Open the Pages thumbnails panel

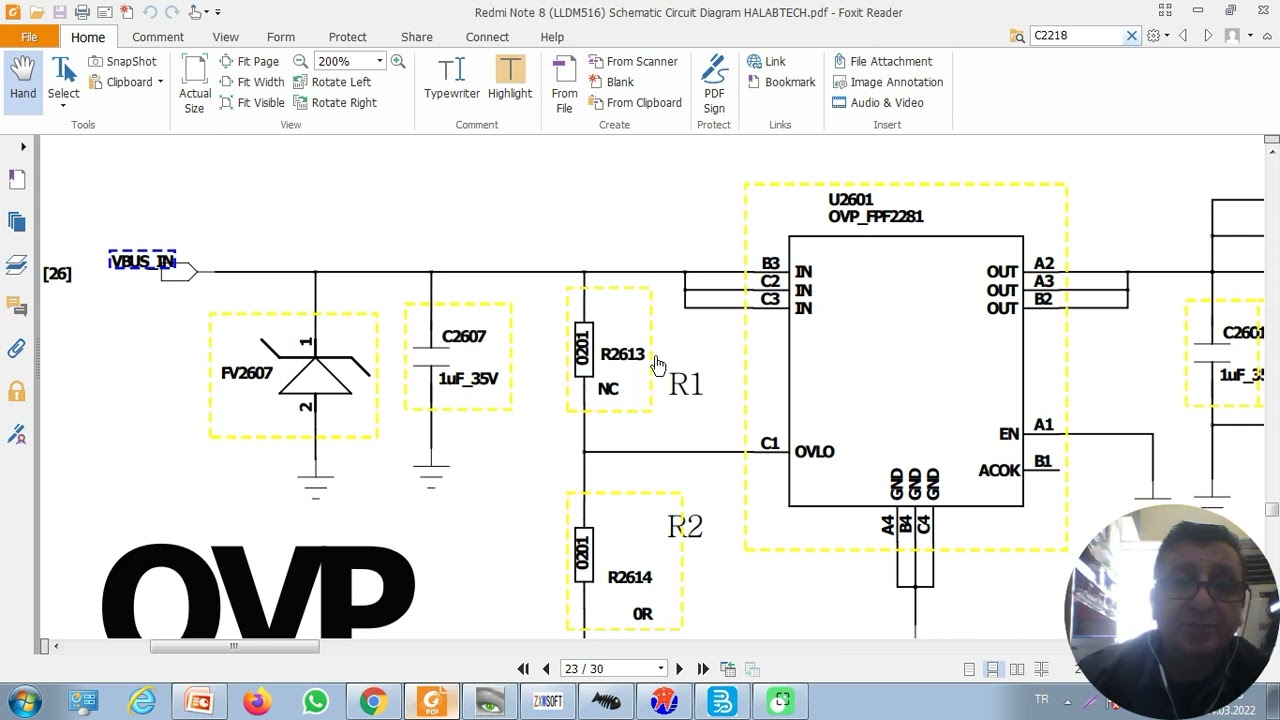[16, 178]
